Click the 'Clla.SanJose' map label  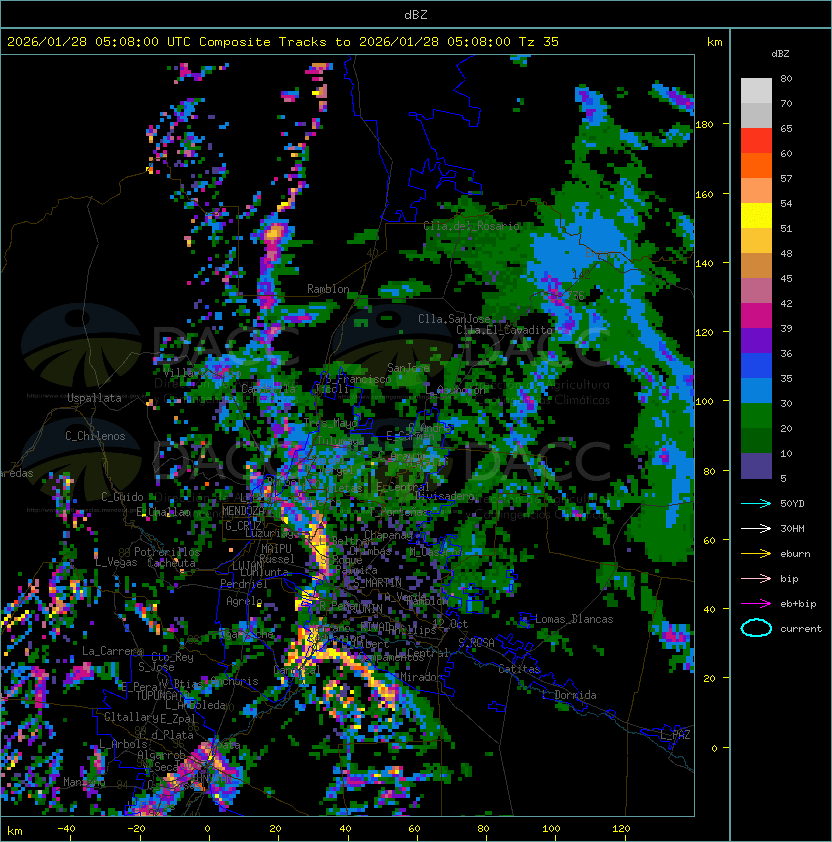pyautogui.click(x=454, y=319)
